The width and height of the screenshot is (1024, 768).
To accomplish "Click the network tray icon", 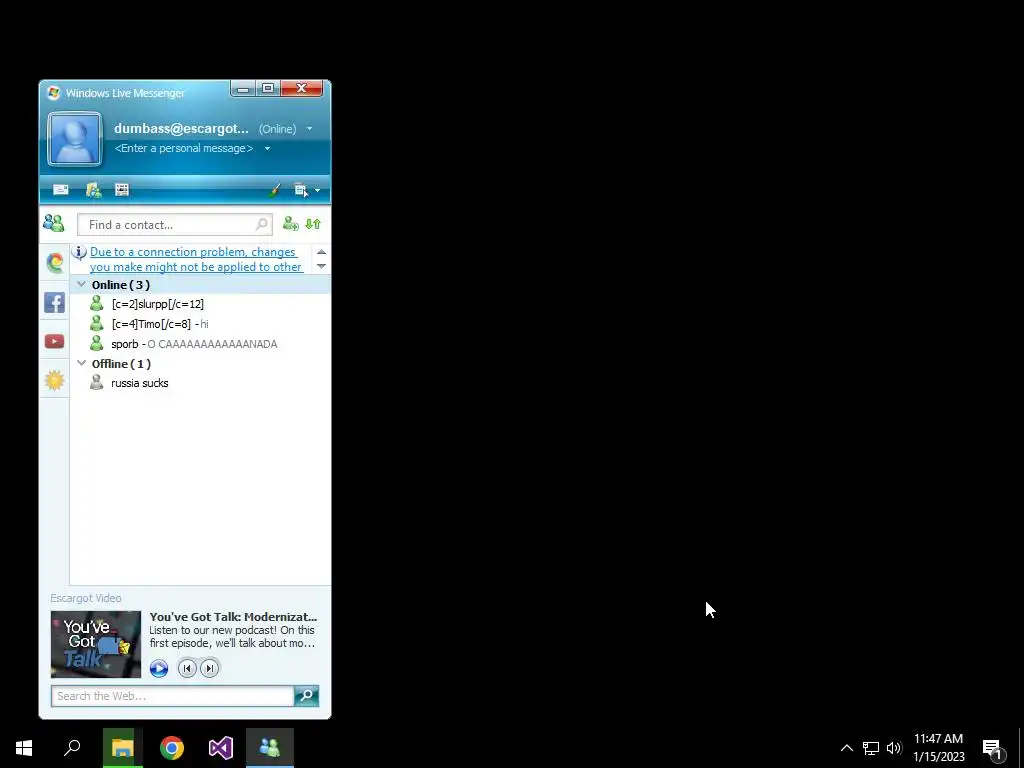I will click(x=871, y=748).
